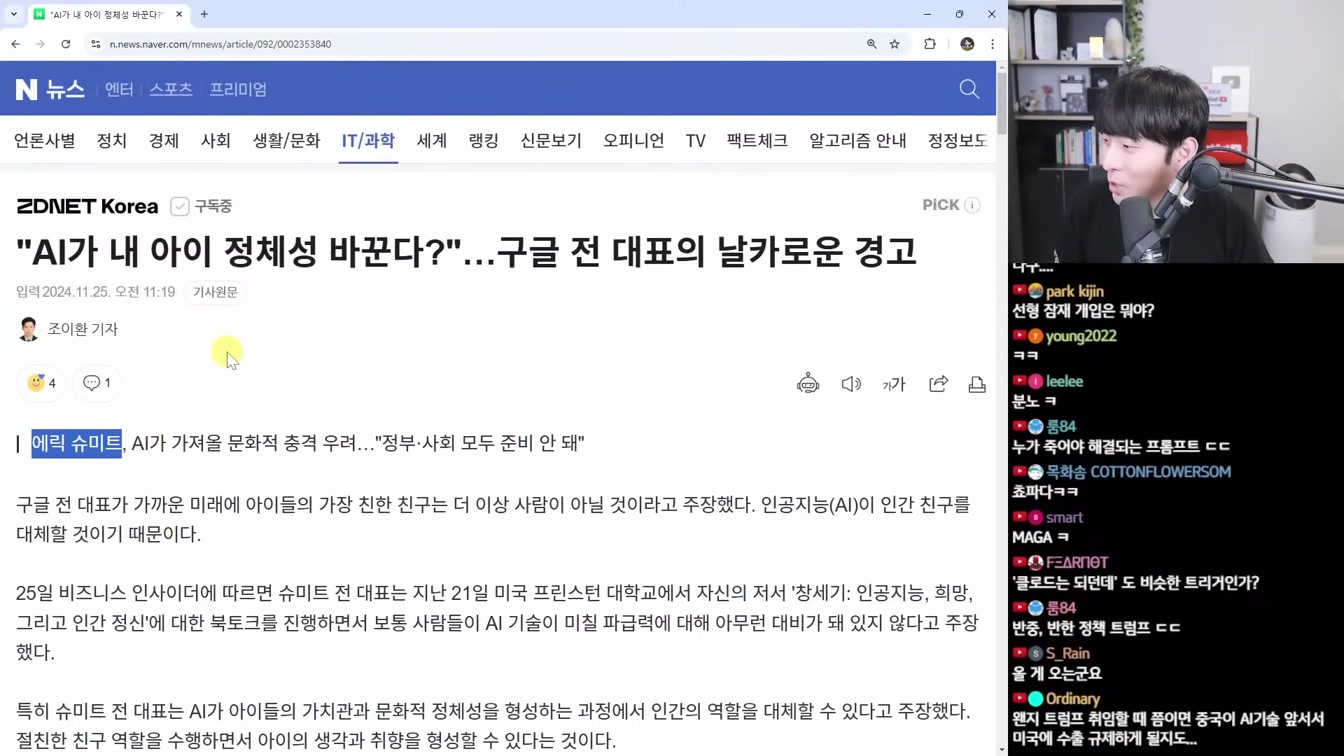Open the 정치 section
Image resolution: width=1344 pixels, height=756 pixels.
112,141
